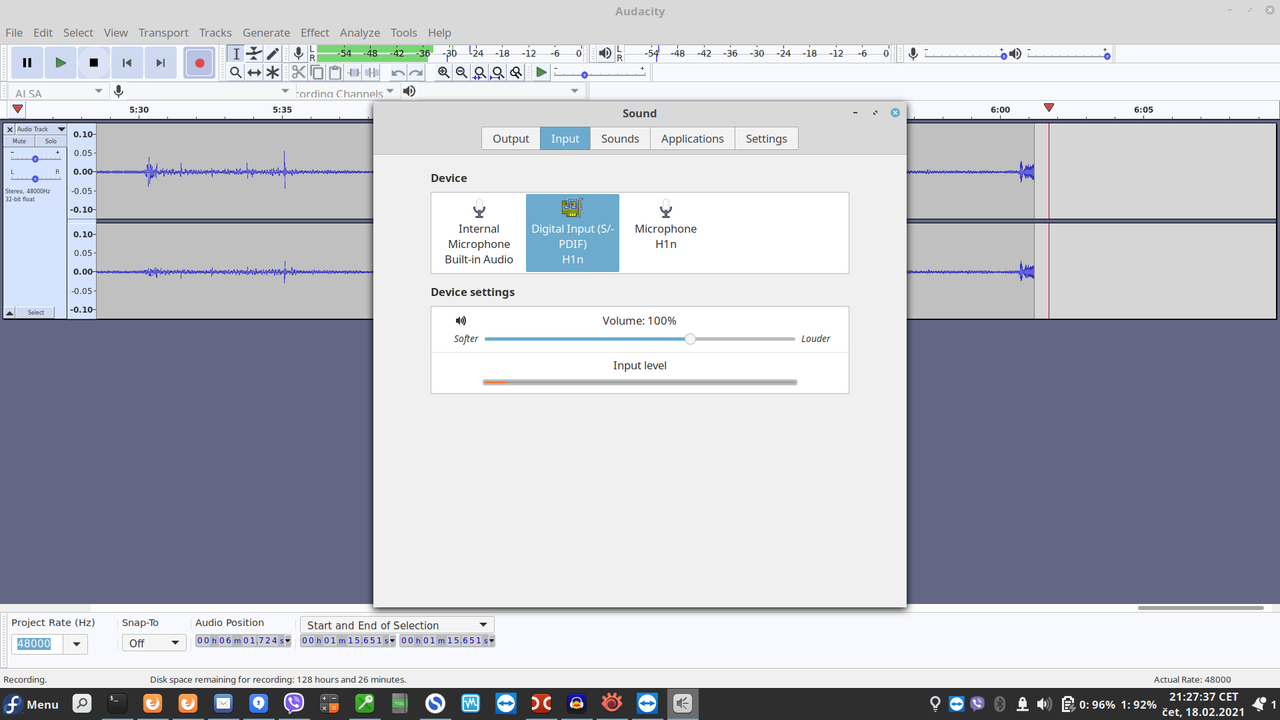
Task: Click the Silence audio icon
Action: pos(372,72)
